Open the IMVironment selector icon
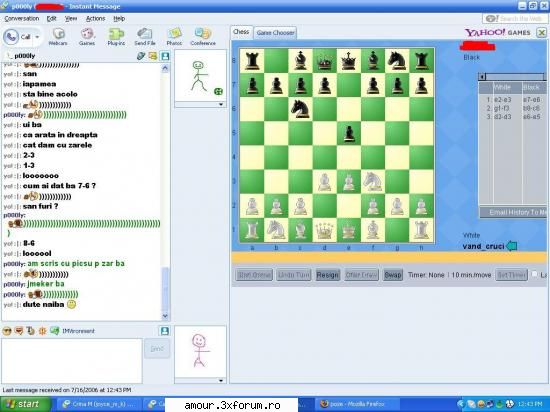Screen dimensions: 550x412 [x=54, y=331]
